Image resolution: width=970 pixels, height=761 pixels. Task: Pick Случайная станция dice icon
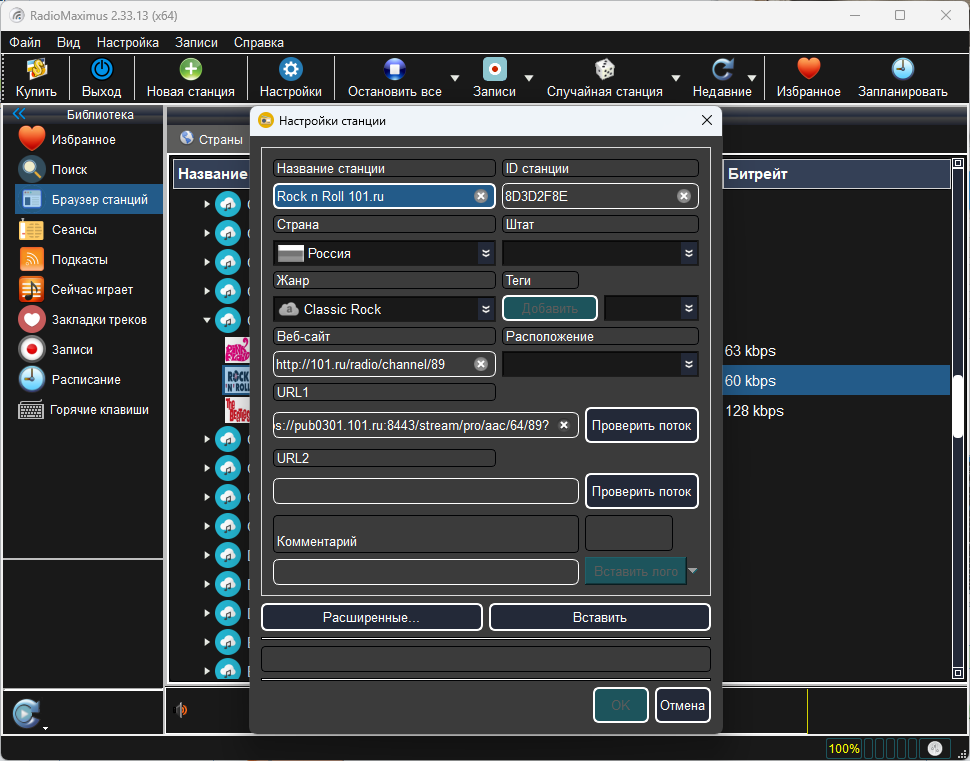604,69
